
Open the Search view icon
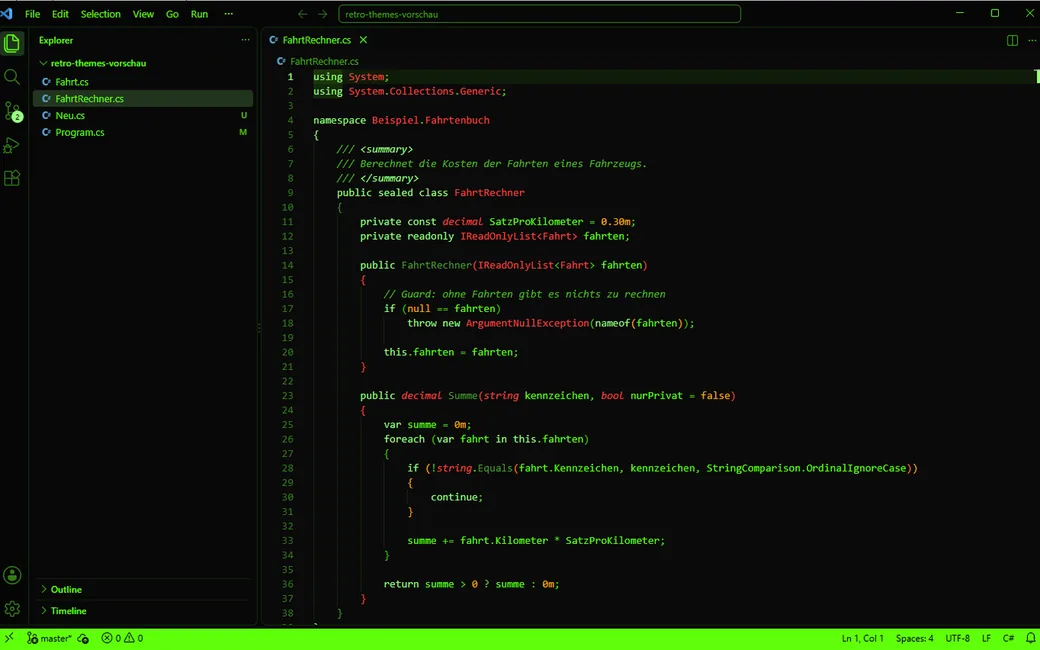click(x=12, y=77)
